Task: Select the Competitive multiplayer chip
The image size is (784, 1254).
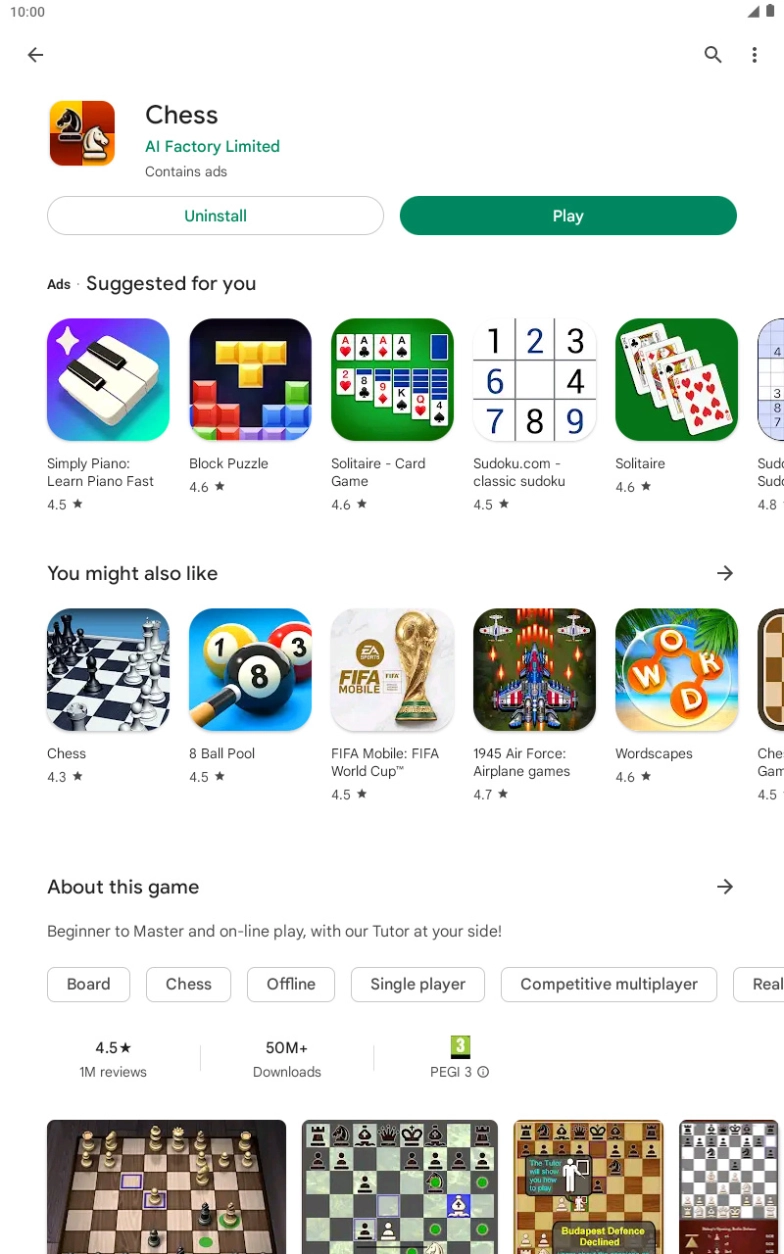Action: (x=609, y=984)
